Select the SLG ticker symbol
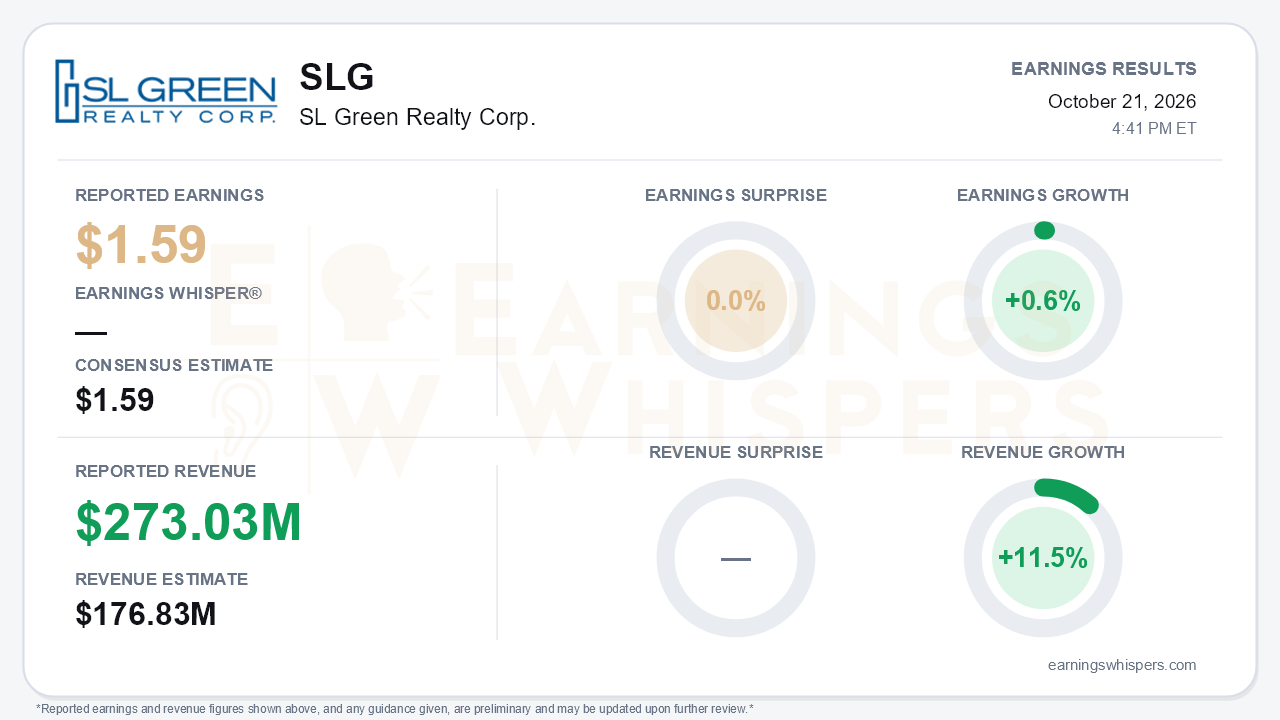The image size is (1280, 720). click(x=337, y=77)
